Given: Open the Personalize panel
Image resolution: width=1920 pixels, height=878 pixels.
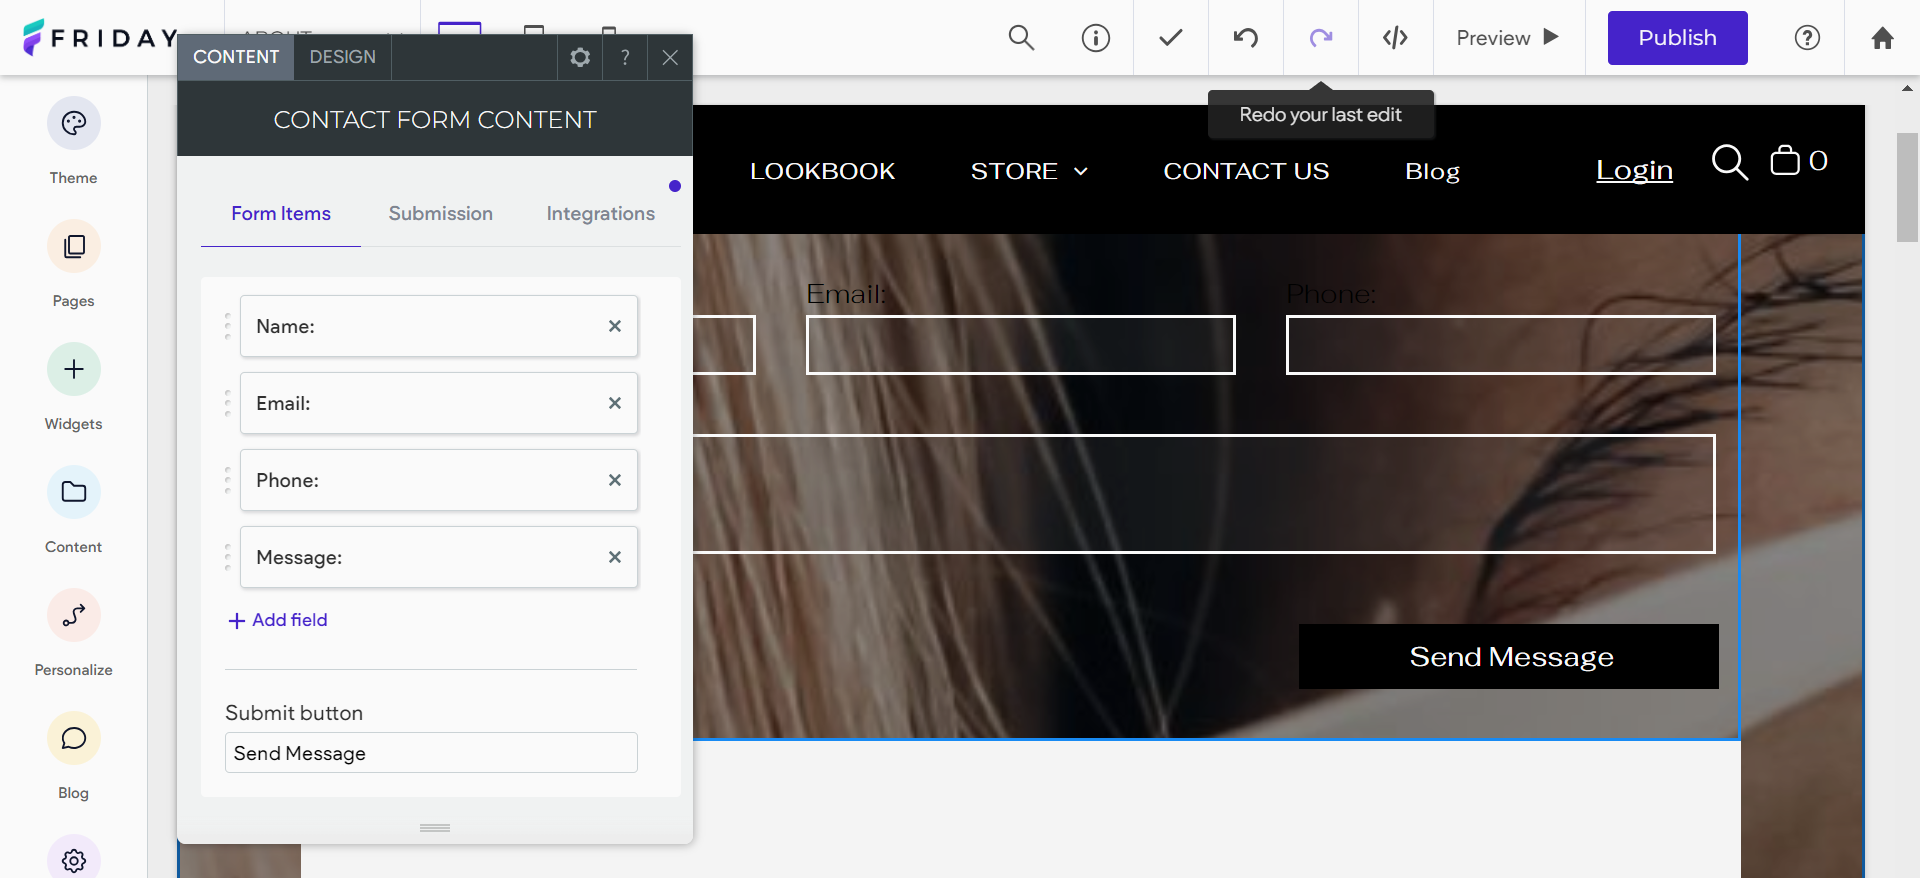Looking at the screenshot, I should (x=73, y=616).
